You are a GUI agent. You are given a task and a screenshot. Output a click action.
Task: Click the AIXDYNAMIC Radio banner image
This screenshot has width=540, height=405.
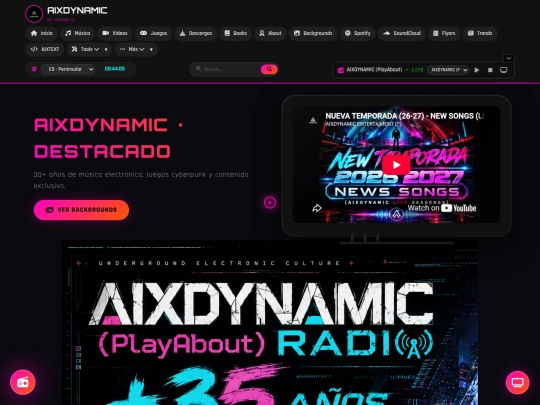(x=270, y=322)
